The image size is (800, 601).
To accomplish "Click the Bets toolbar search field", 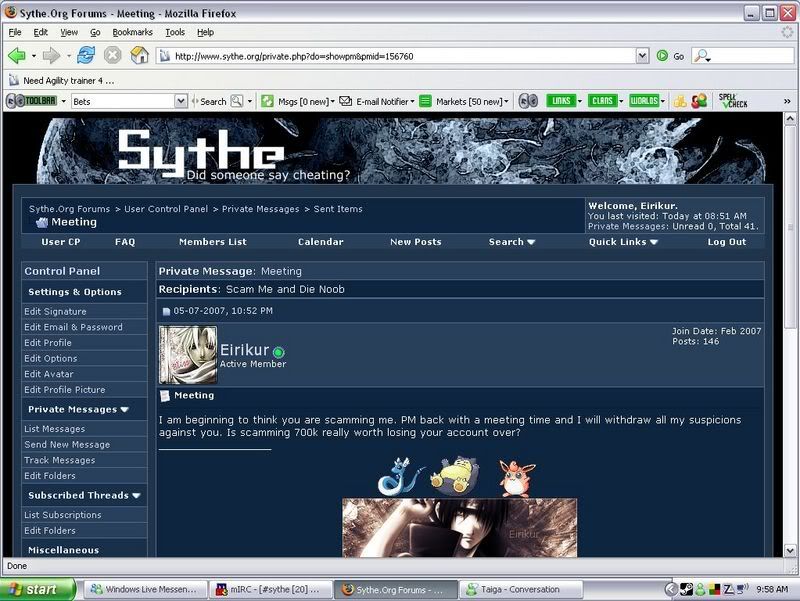I will [x=123, y=101].
